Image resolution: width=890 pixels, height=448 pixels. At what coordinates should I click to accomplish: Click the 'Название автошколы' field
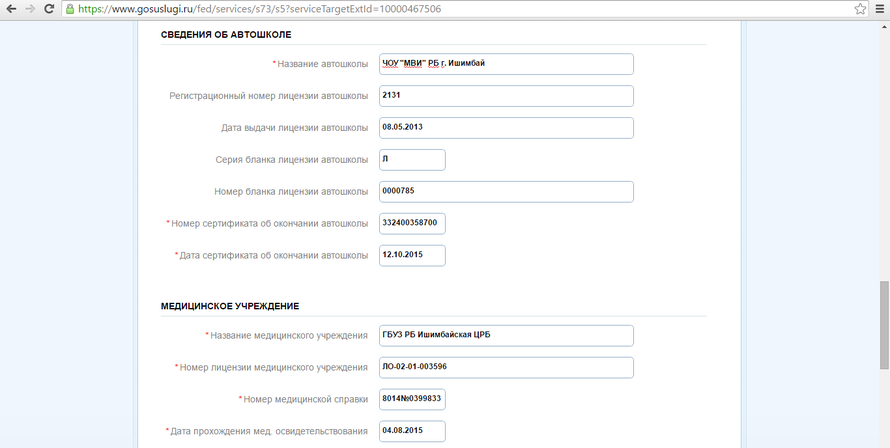(506, 64)
